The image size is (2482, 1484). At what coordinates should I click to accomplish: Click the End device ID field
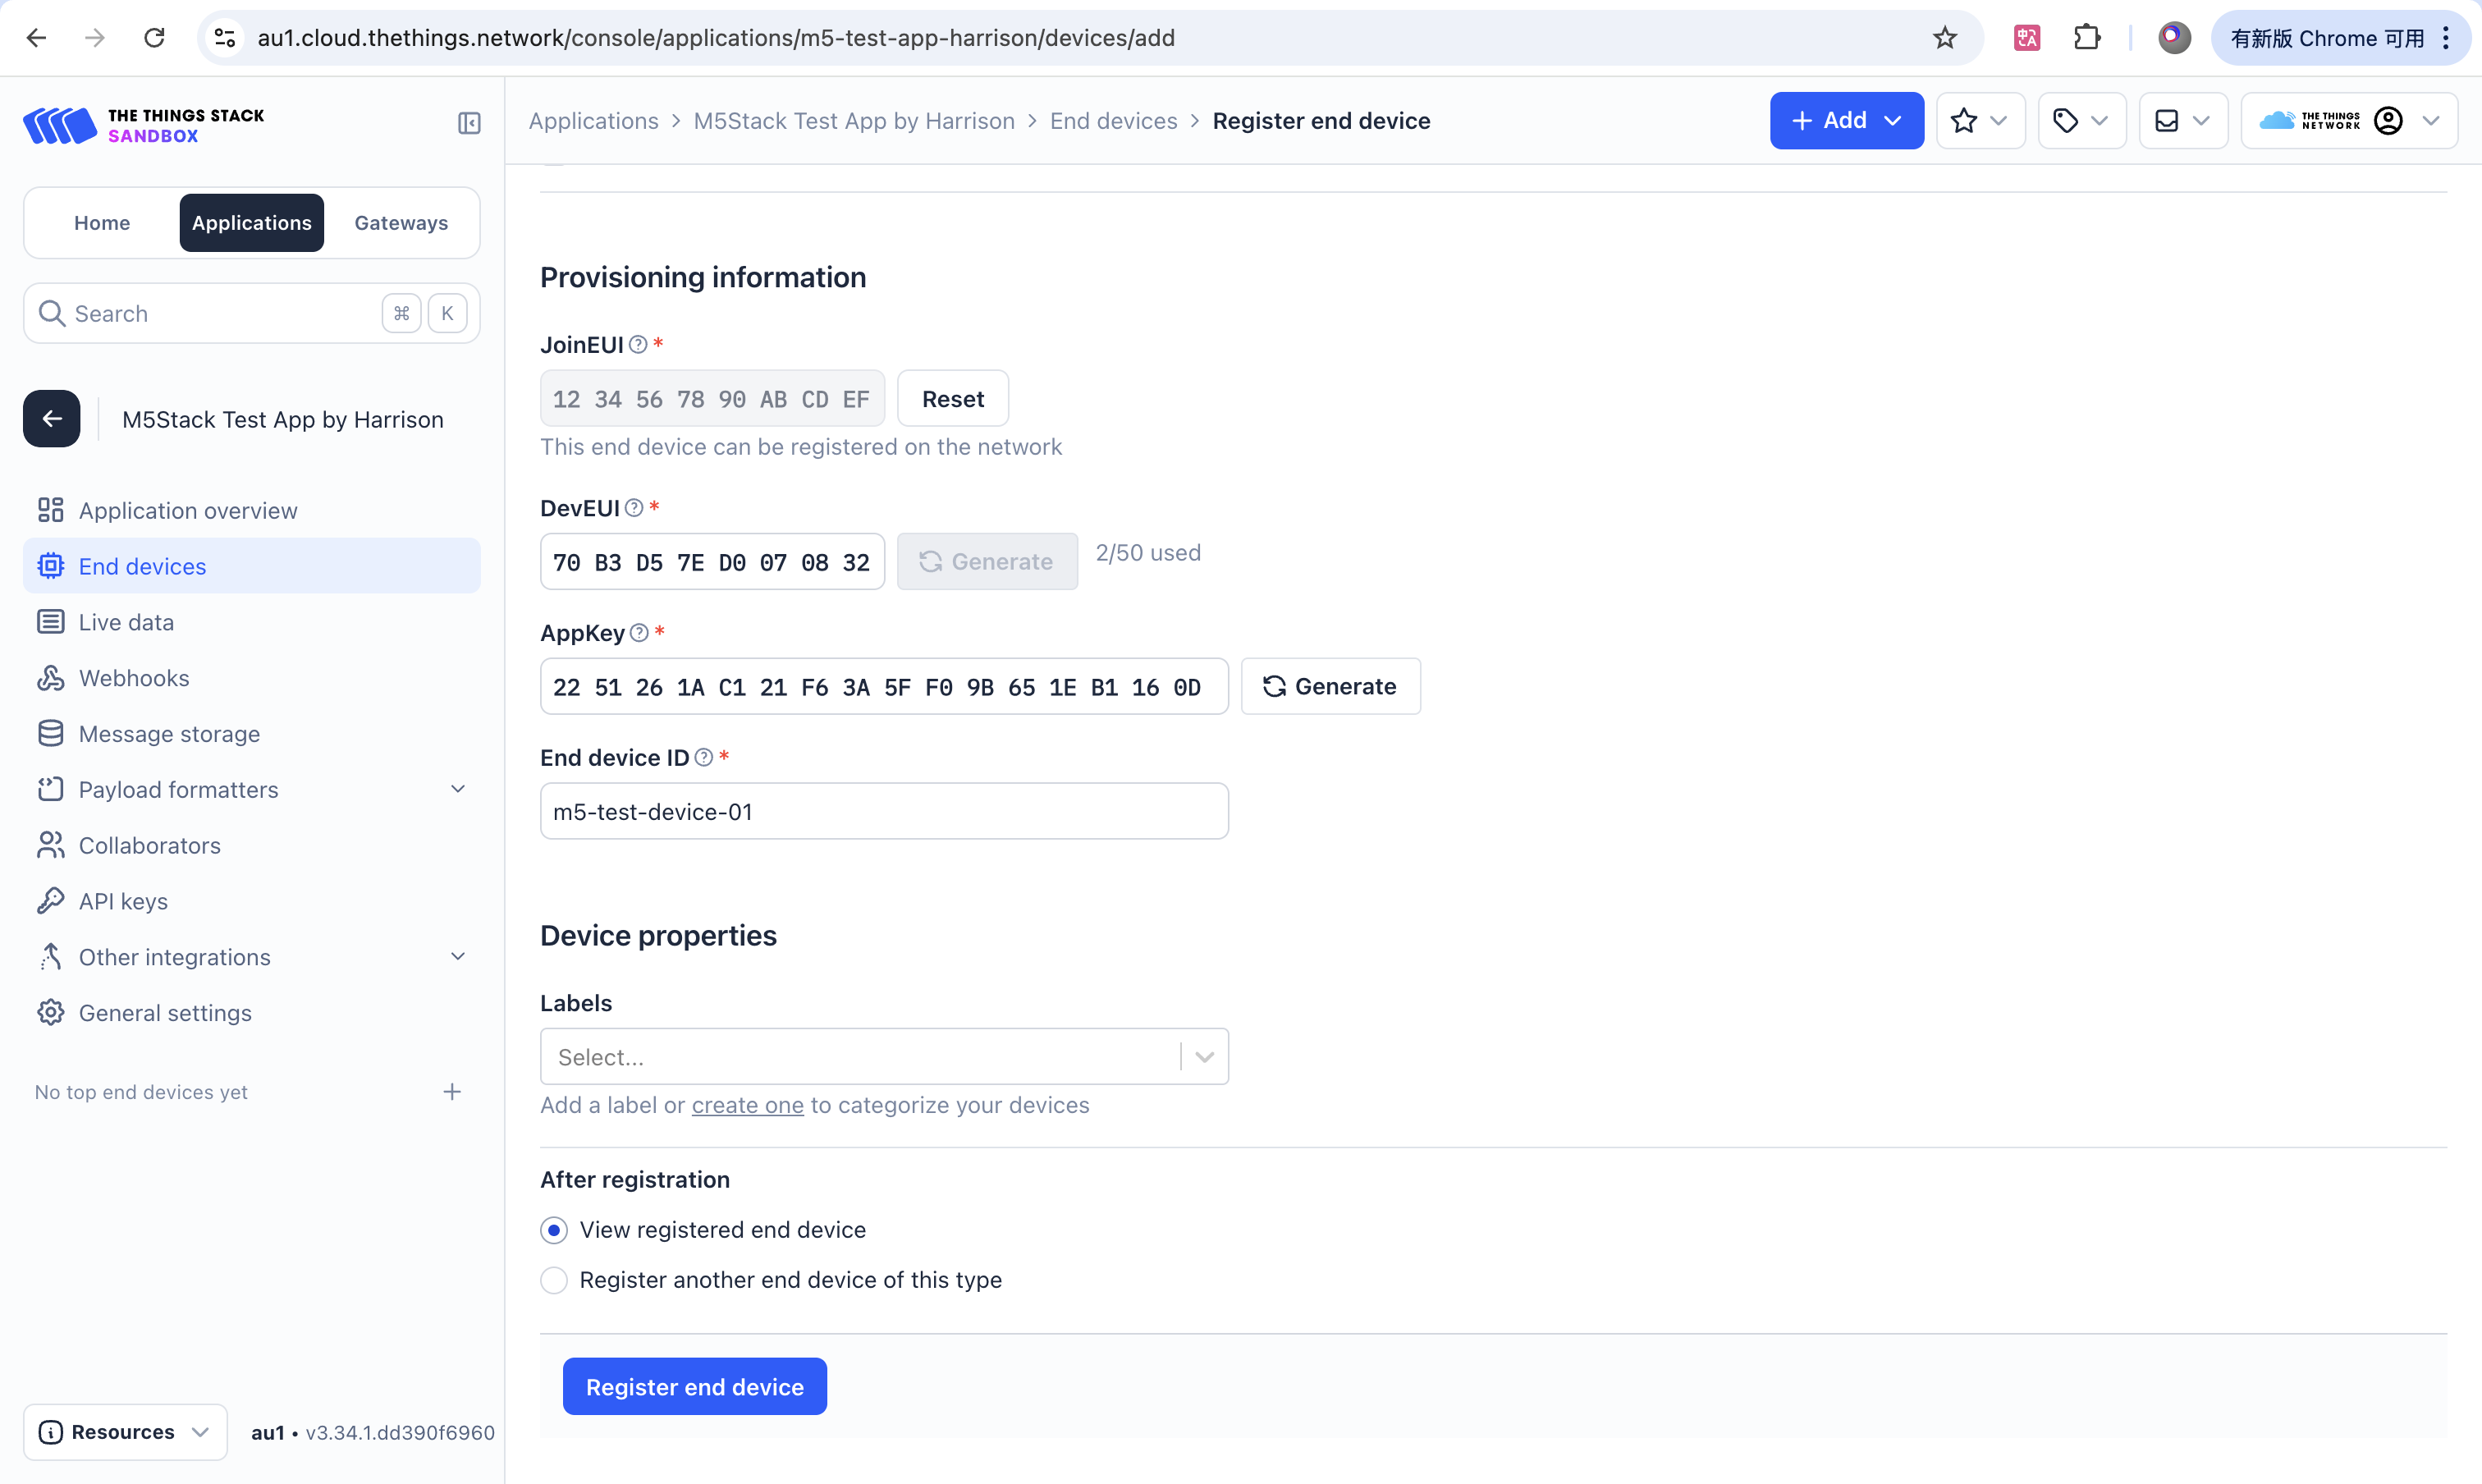pos(884,811)
